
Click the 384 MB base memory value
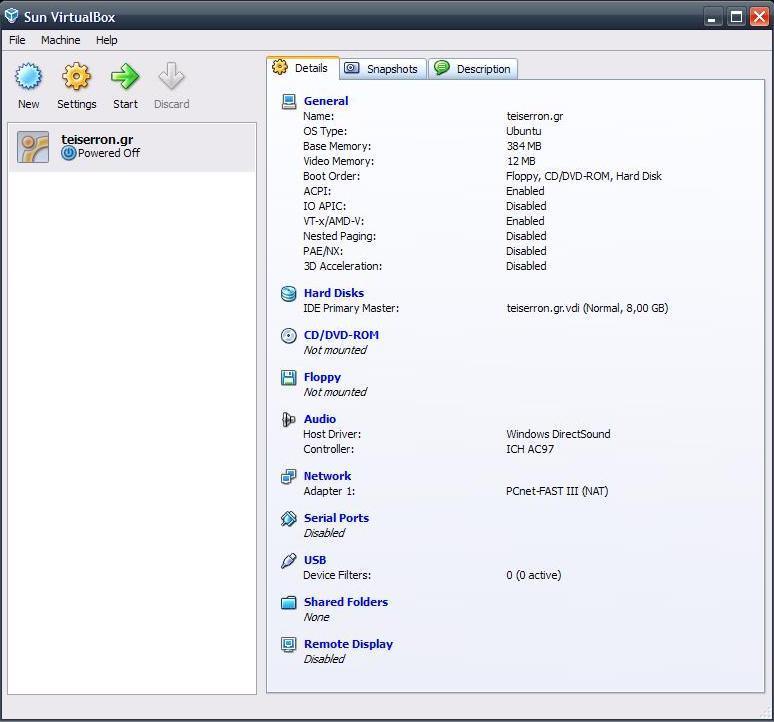click(524, 146)
